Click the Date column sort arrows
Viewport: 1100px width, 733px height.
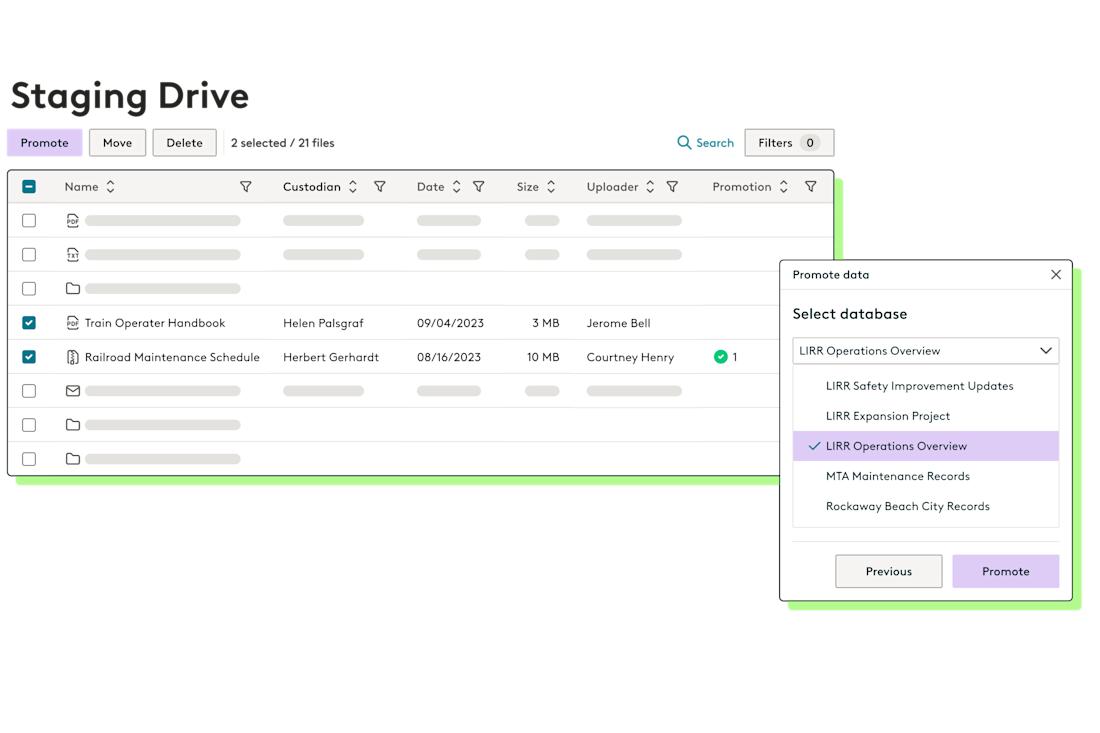[458, 186]
